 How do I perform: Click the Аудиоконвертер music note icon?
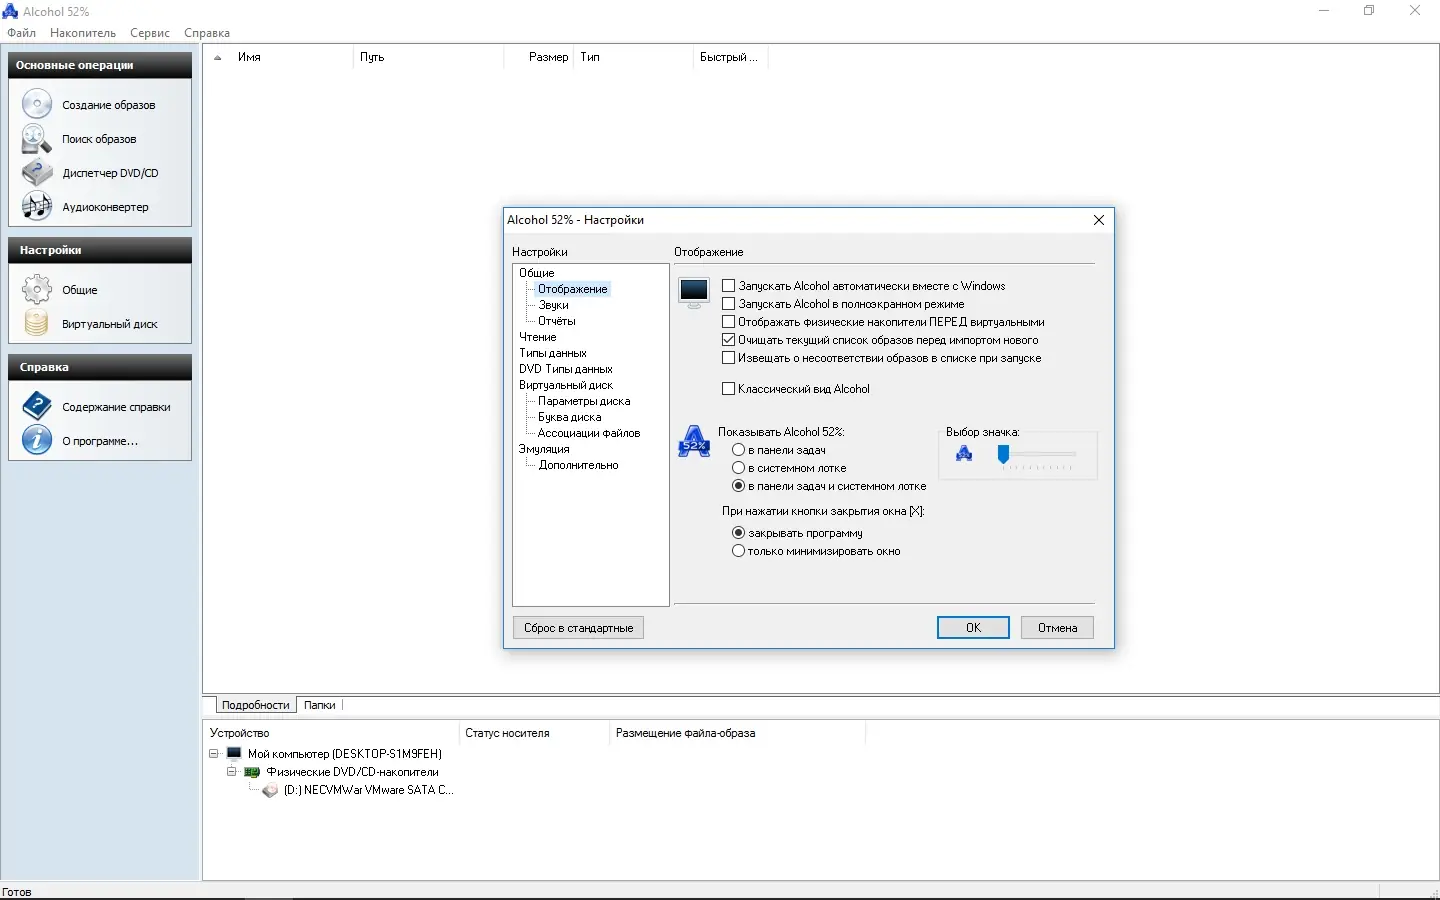coord(37,207)
